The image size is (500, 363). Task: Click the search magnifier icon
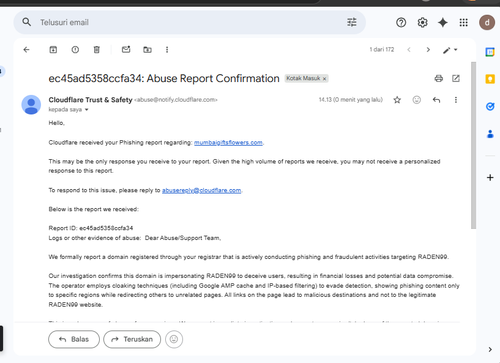[x=27, y=22]
